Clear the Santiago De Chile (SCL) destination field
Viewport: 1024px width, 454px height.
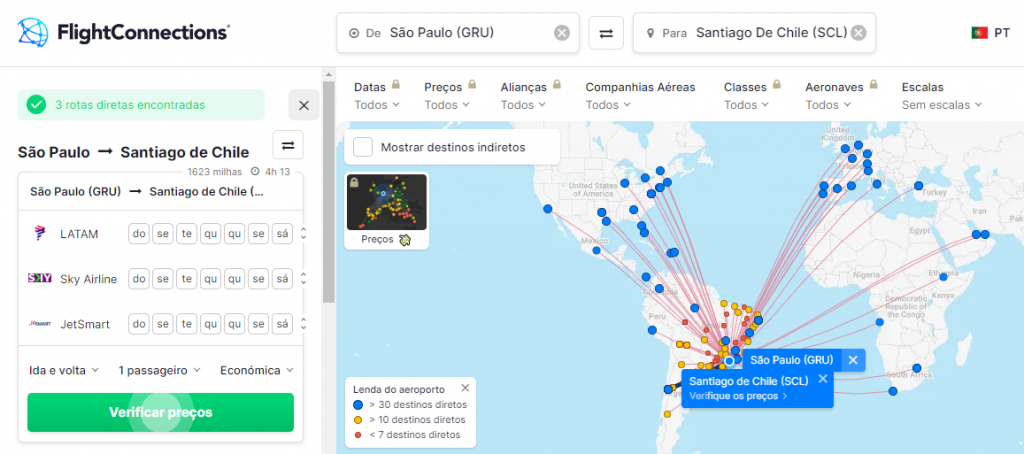pyautogui.click(x=858, y=33)
